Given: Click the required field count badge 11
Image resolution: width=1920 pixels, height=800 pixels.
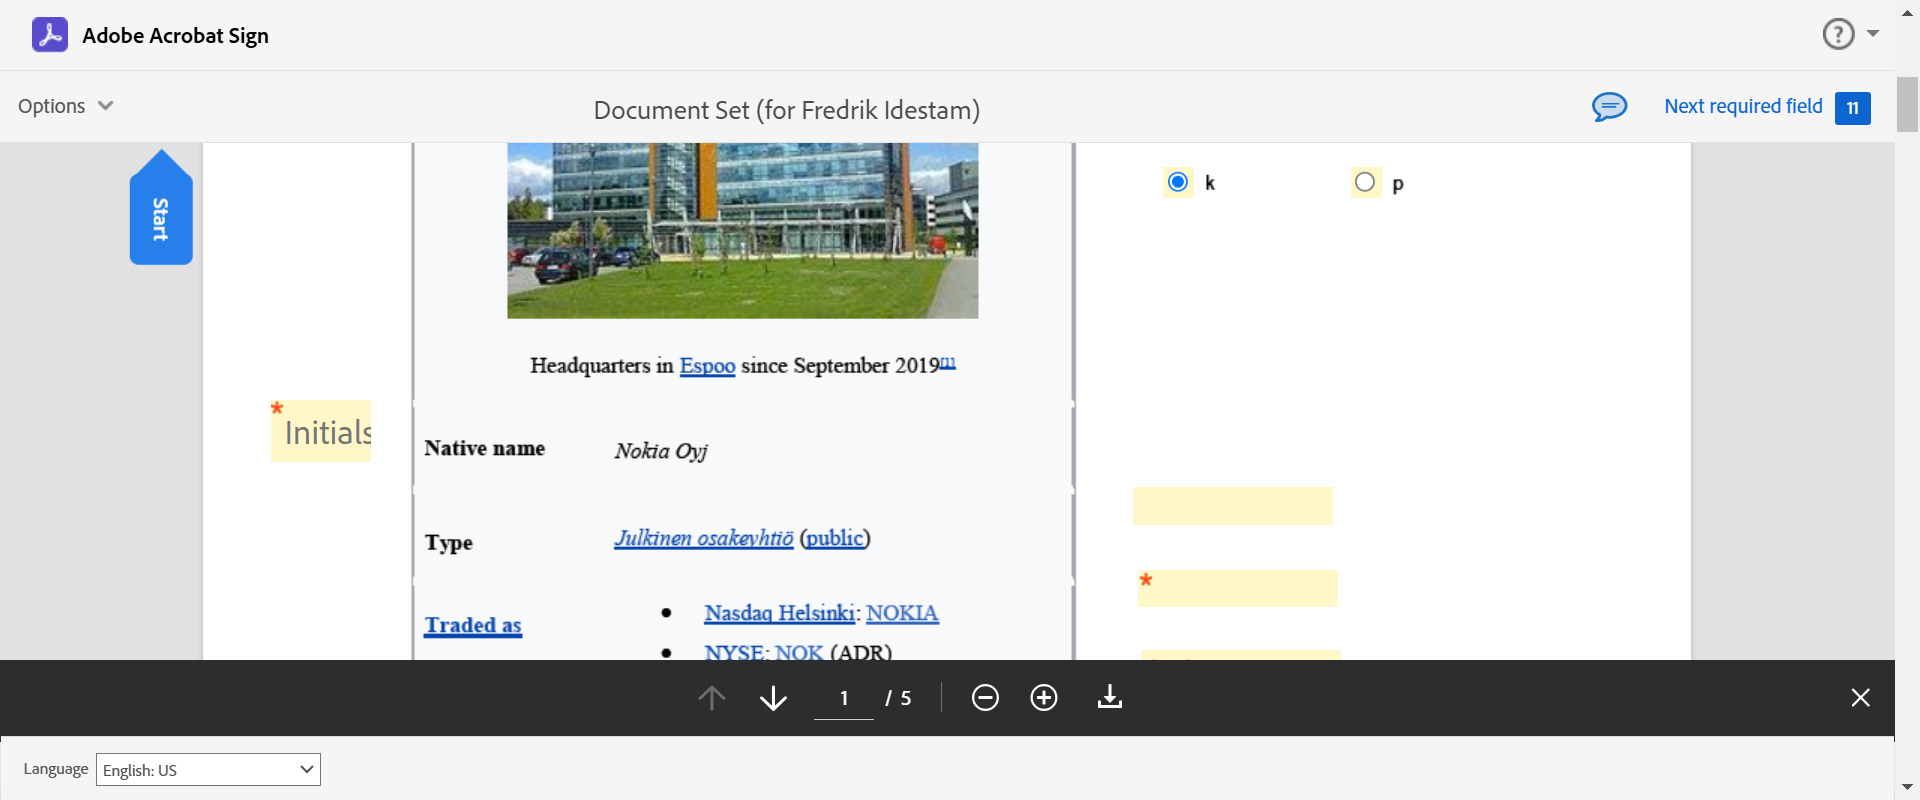Looking at the screenshot, I should tap(1853, 108).
